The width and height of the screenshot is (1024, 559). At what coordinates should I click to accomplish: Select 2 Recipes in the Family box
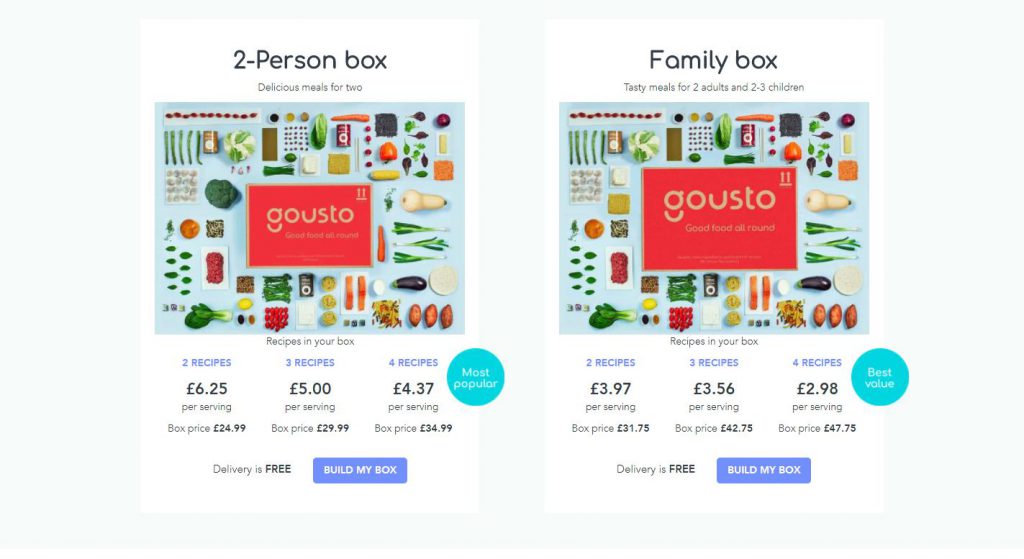coord(611,362)
